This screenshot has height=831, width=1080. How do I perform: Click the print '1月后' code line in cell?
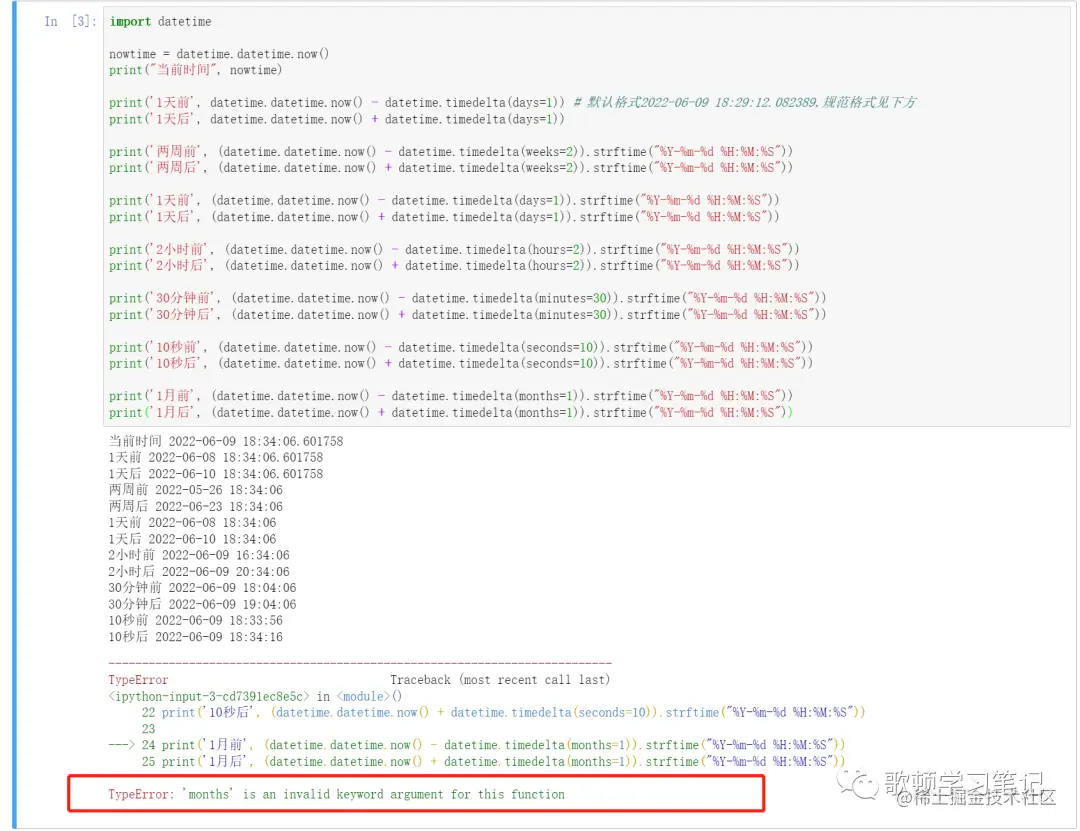451,412
